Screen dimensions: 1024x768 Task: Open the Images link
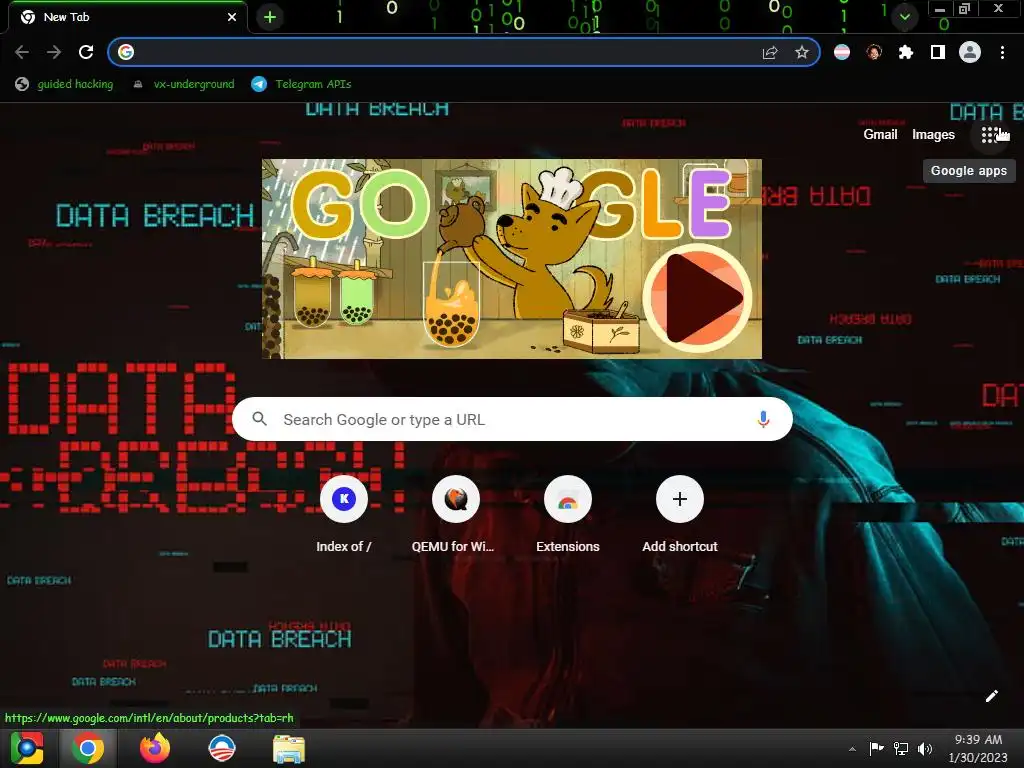[933, 135]
